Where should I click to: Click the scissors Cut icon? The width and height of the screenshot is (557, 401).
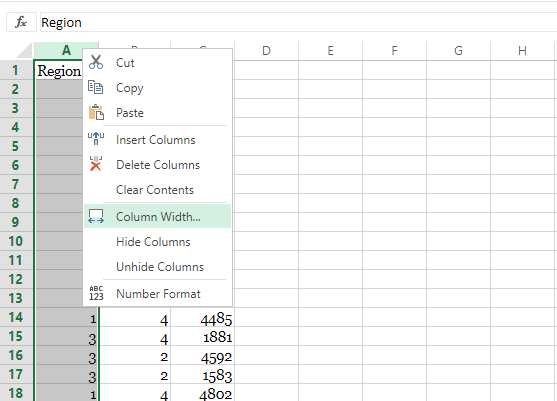(x=96, y=62)
